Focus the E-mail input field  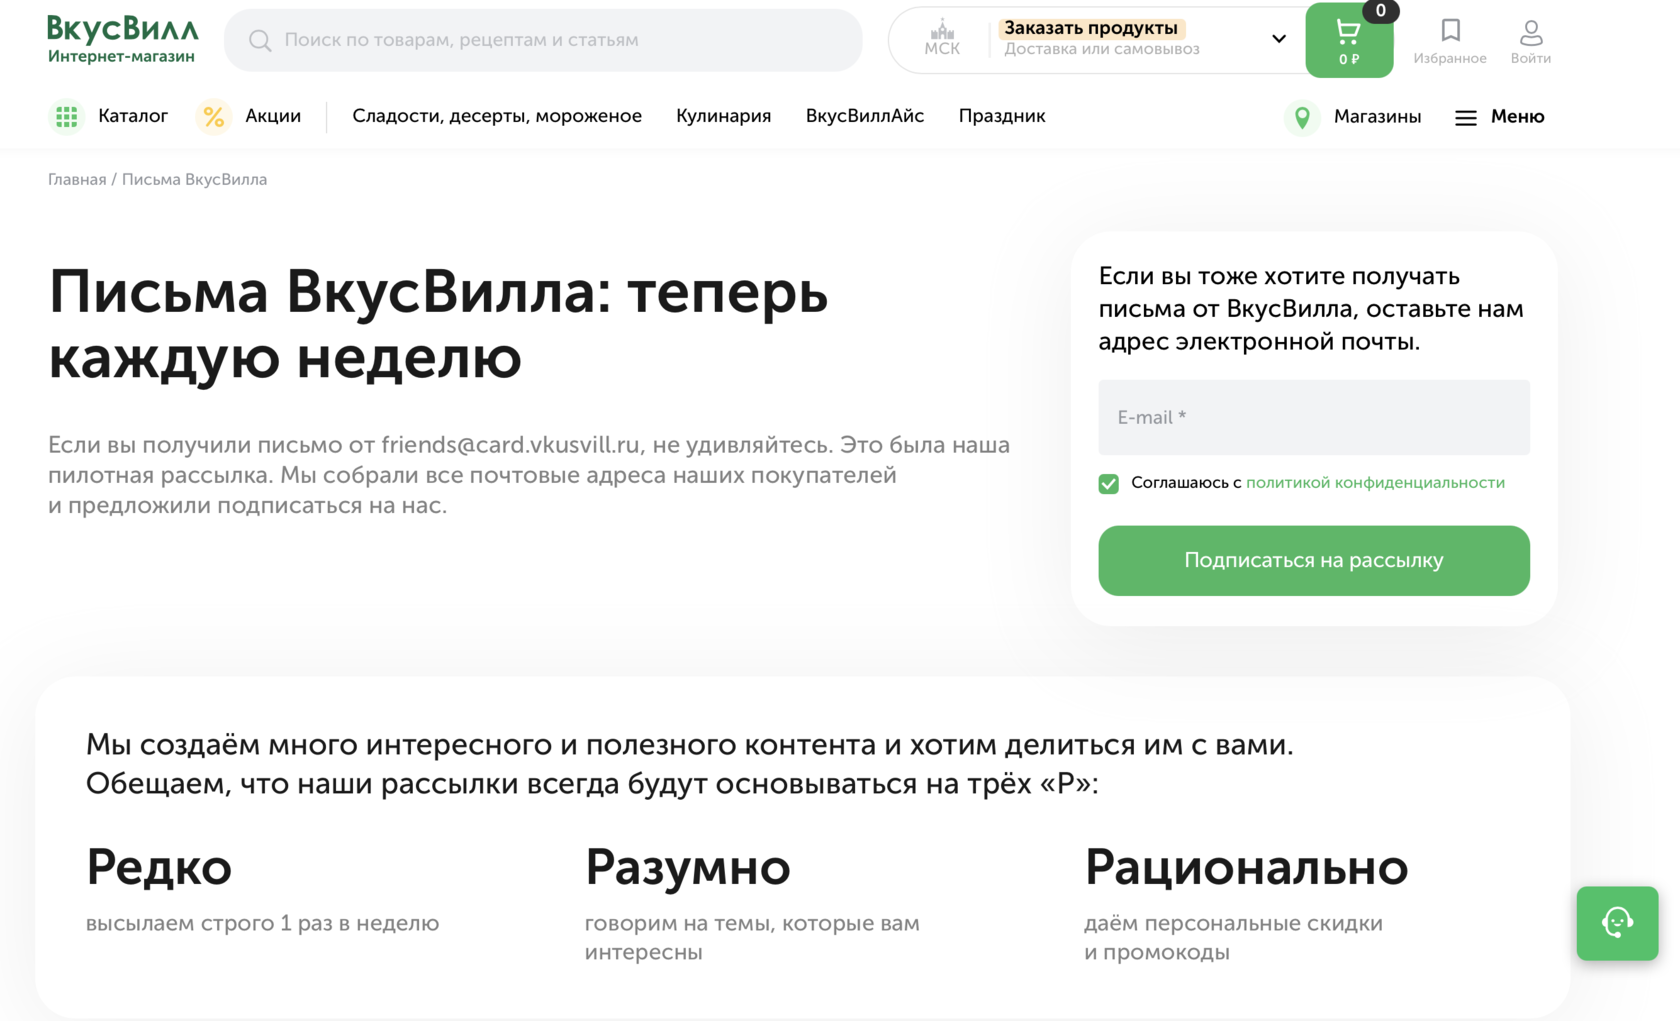pos(1314,418)
